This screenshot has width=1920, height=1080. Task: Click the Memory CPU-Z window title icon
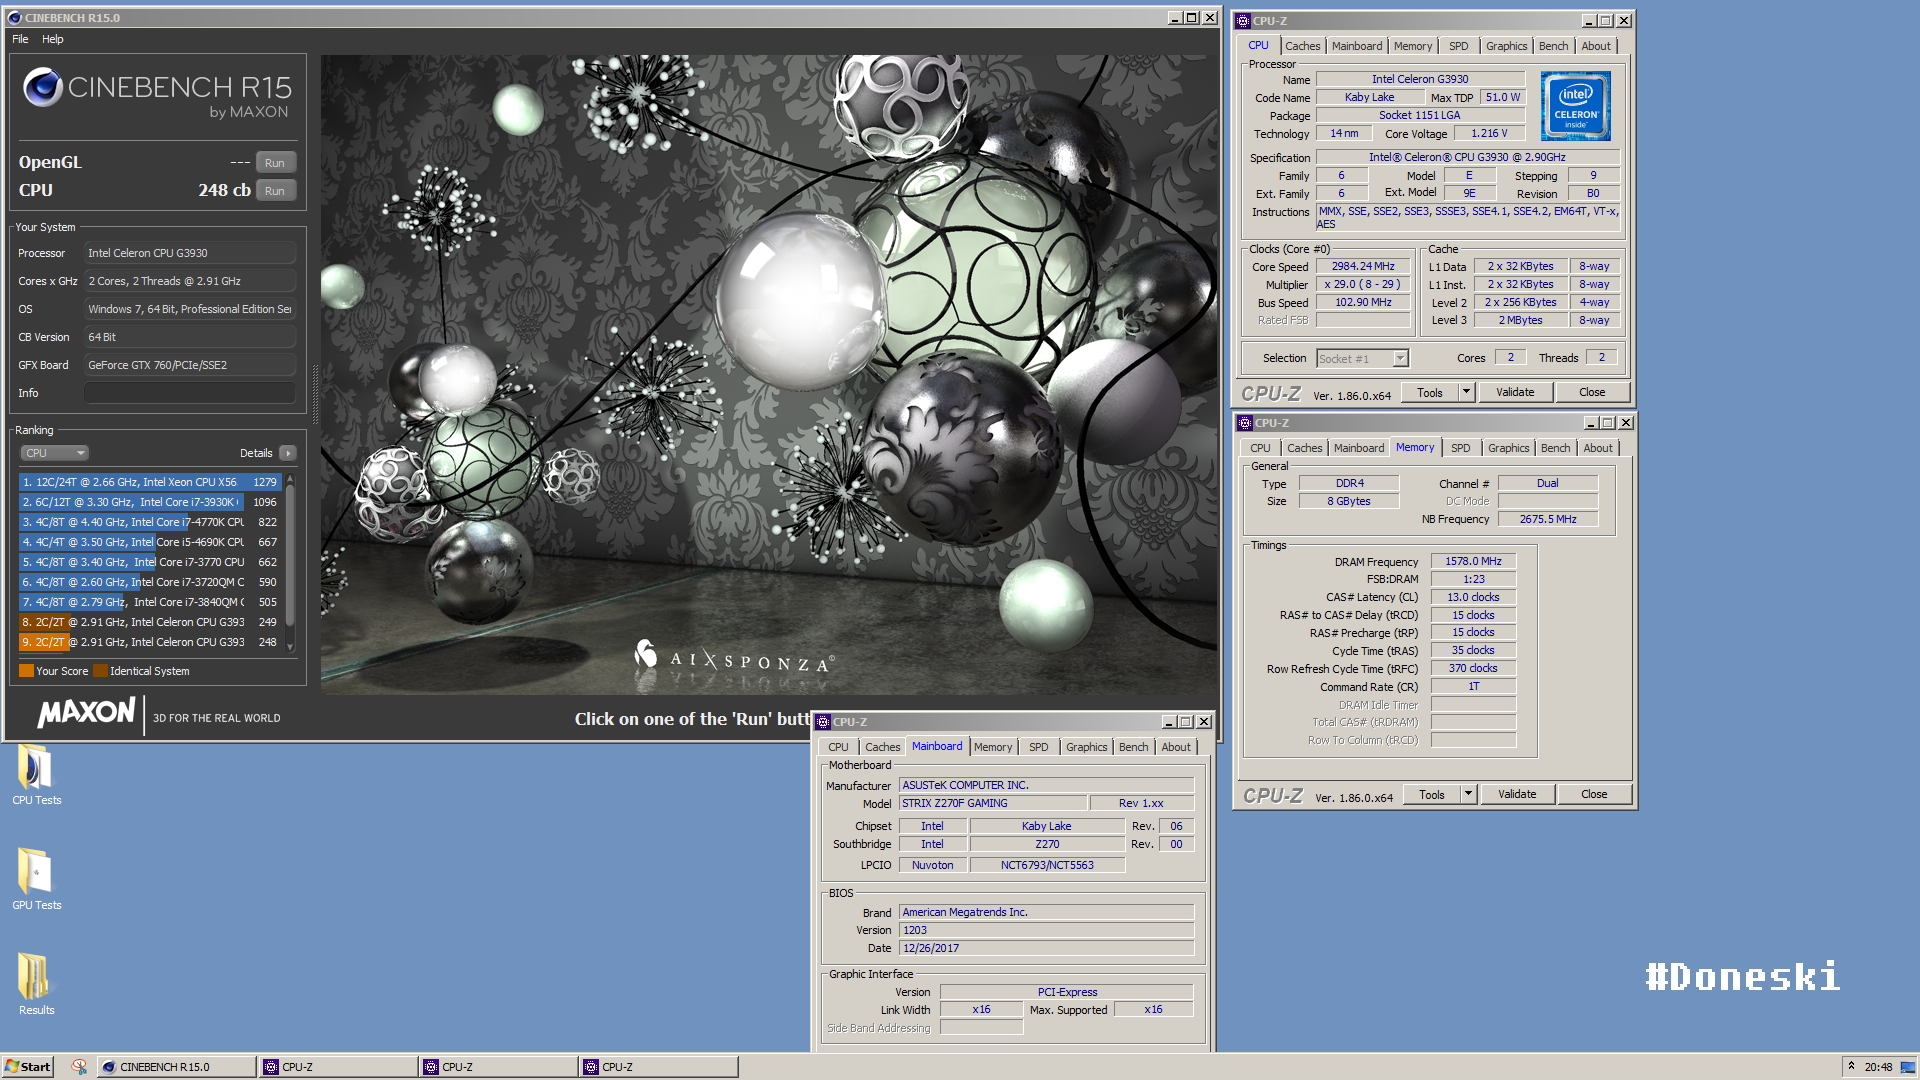1245,423
